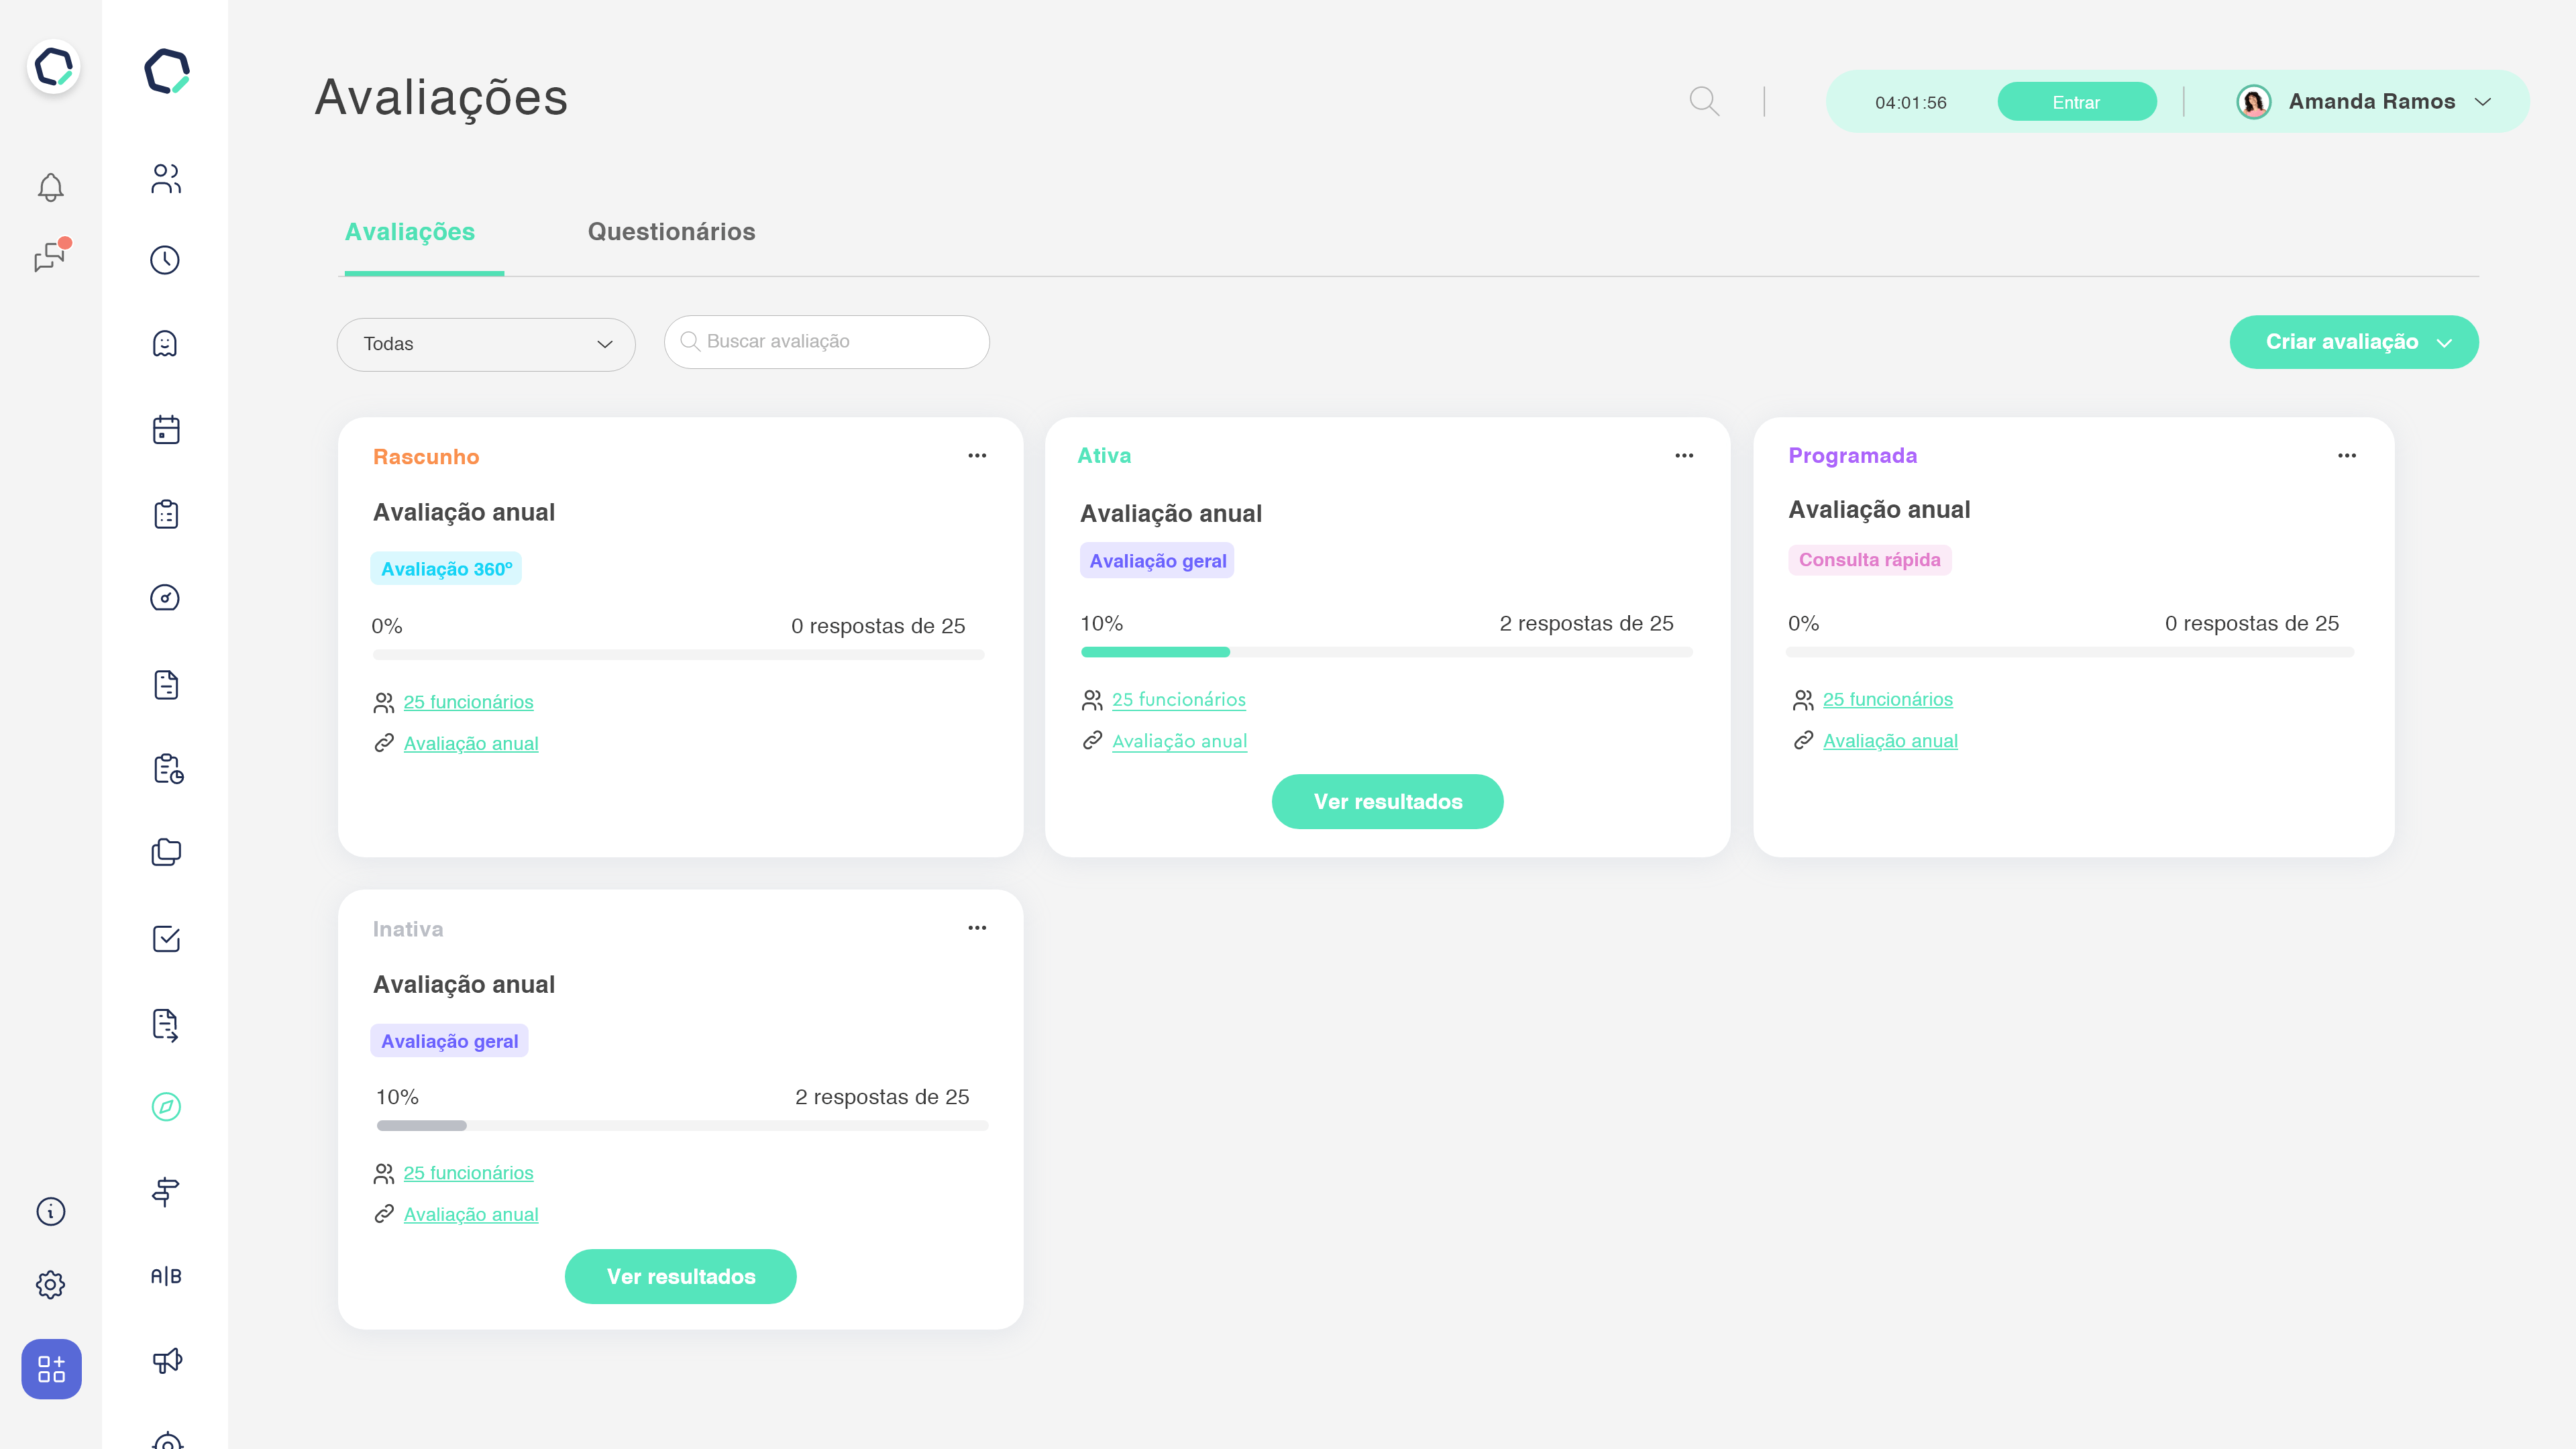Open the employees people icon in sidebar
The height and width of the screenshot is (1449, 2576).
(x=166, y=179)
